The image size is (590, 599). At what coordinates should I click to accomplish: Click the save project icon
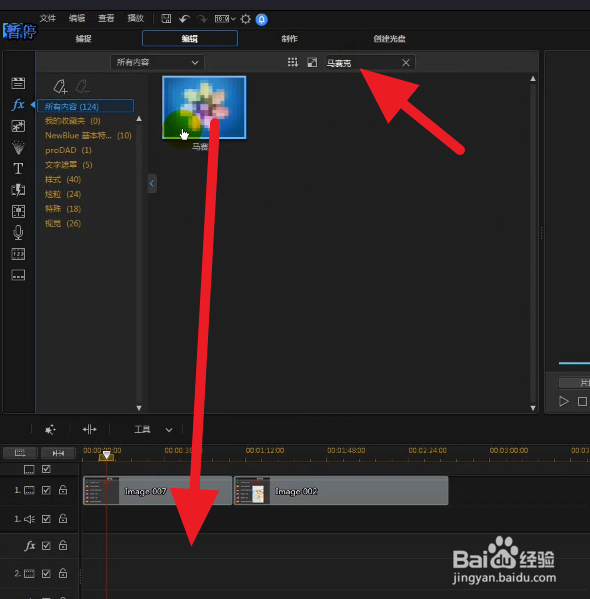pos(166,19)
